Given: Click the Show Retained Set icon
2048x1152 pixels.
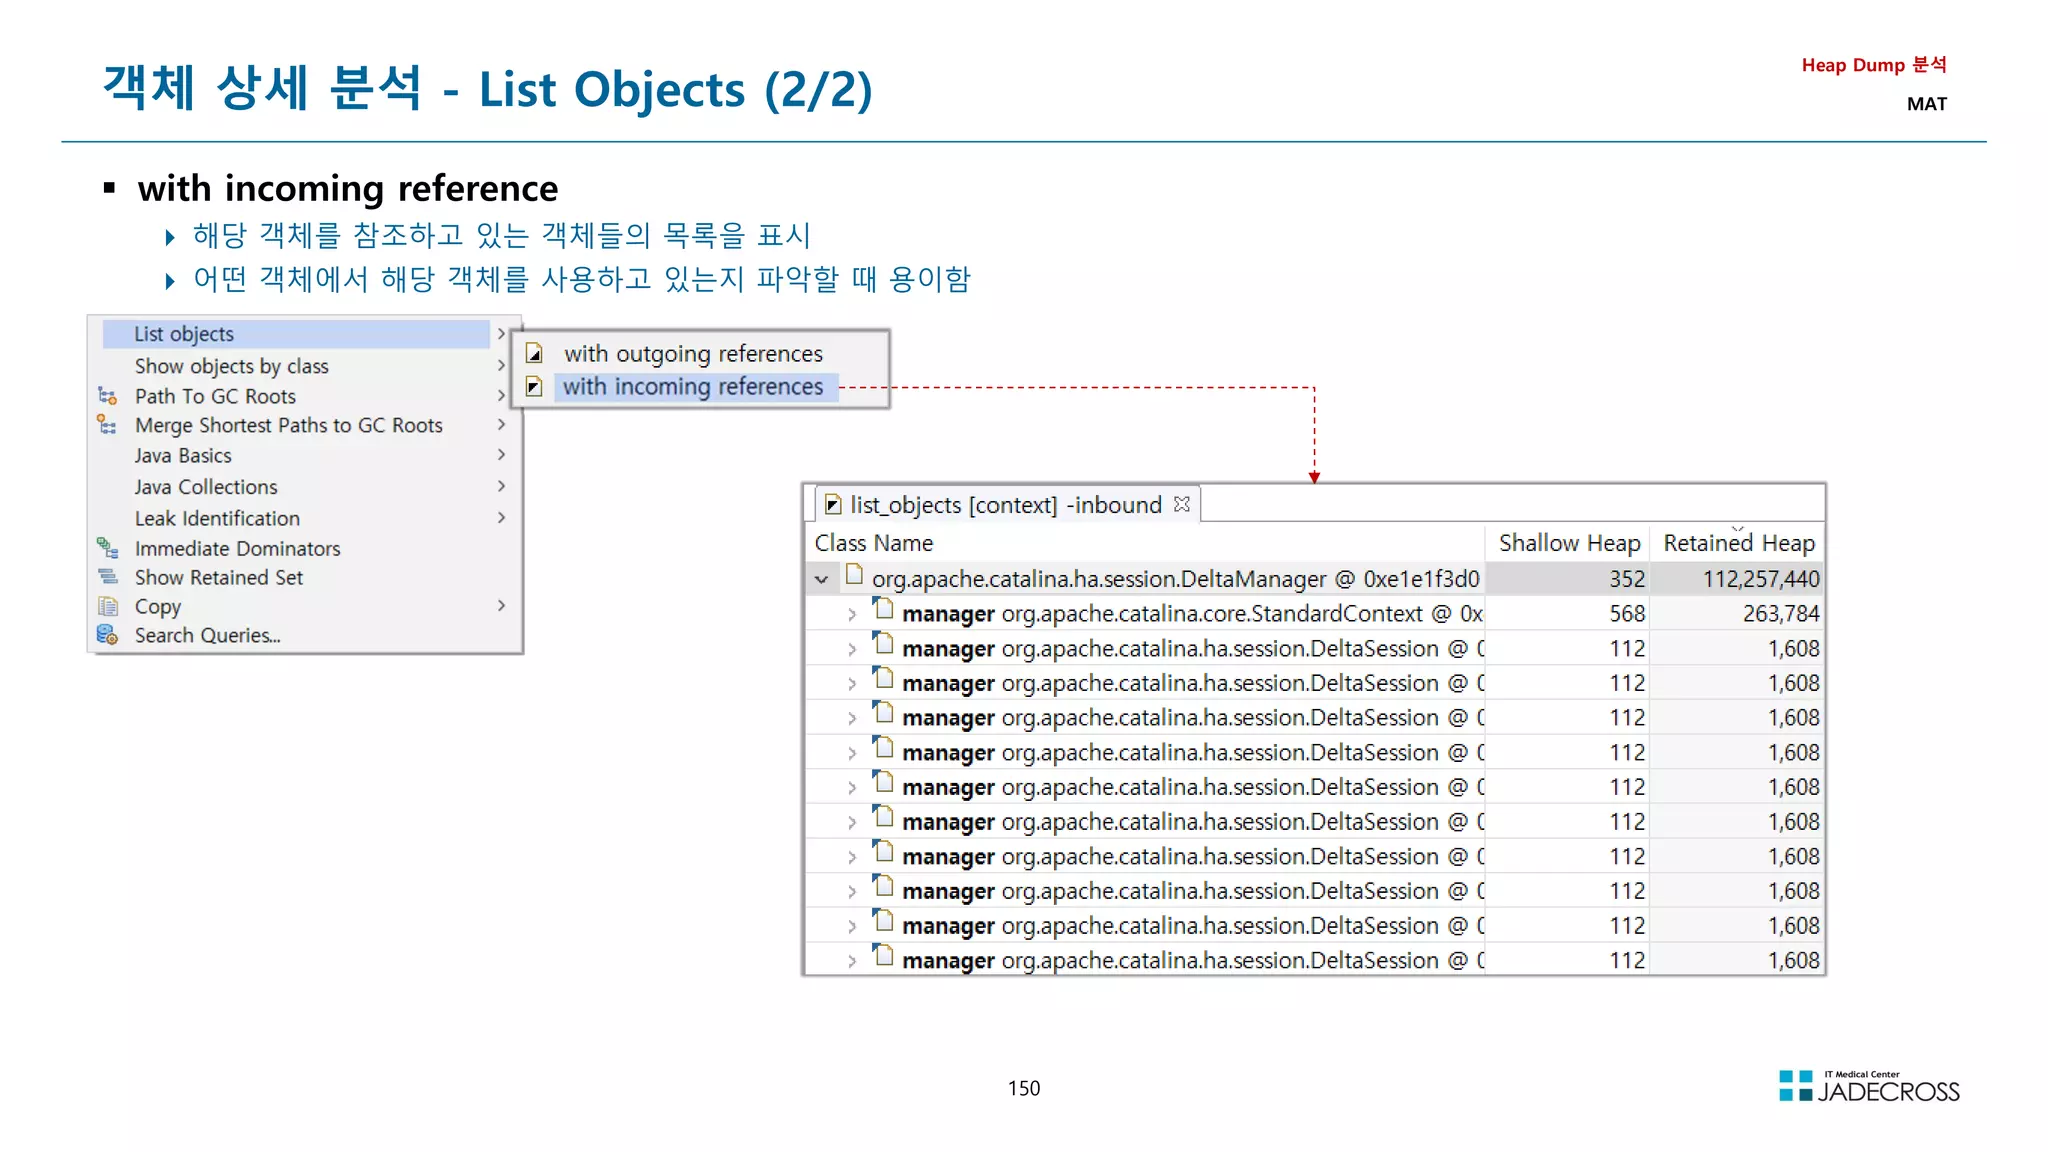Looking at the screenshot, I should click(x=108, y=577).
